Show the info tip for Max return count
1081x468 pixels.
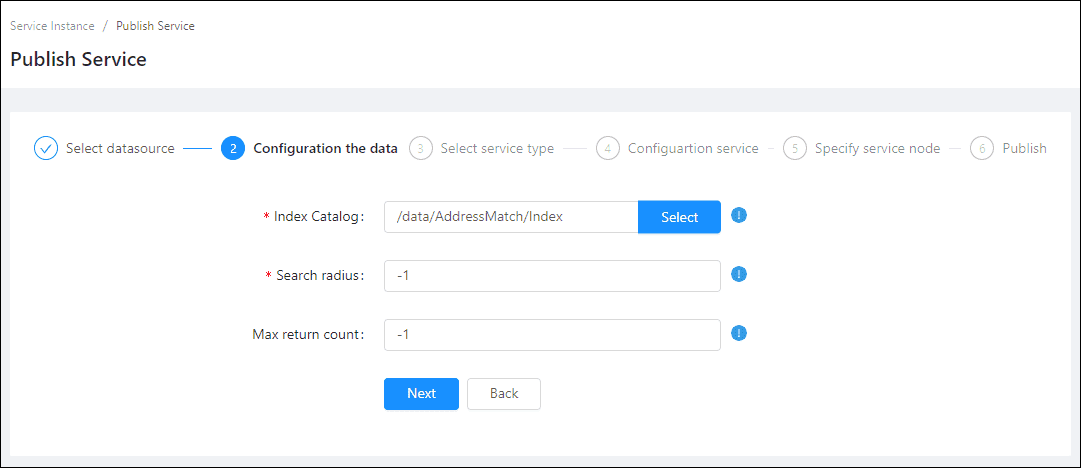coord(739,333)
